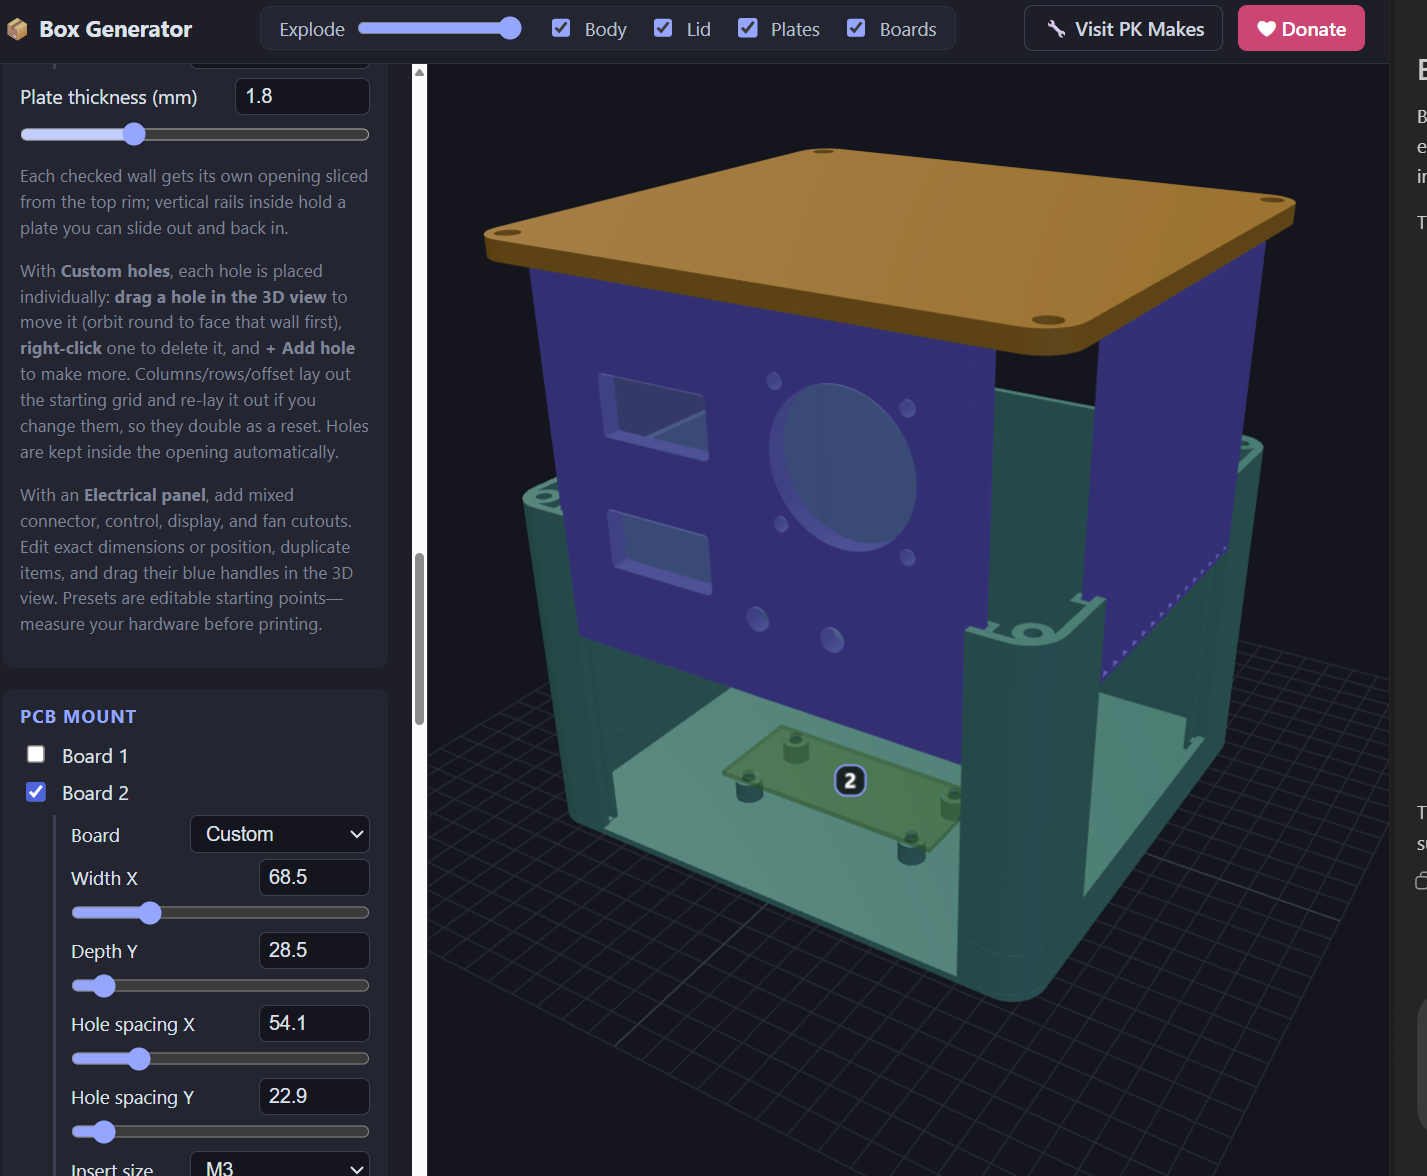Click the sidebar vertical scrollbar thumb
Screen dimensions: 1427x1176
tap(419, 638)
